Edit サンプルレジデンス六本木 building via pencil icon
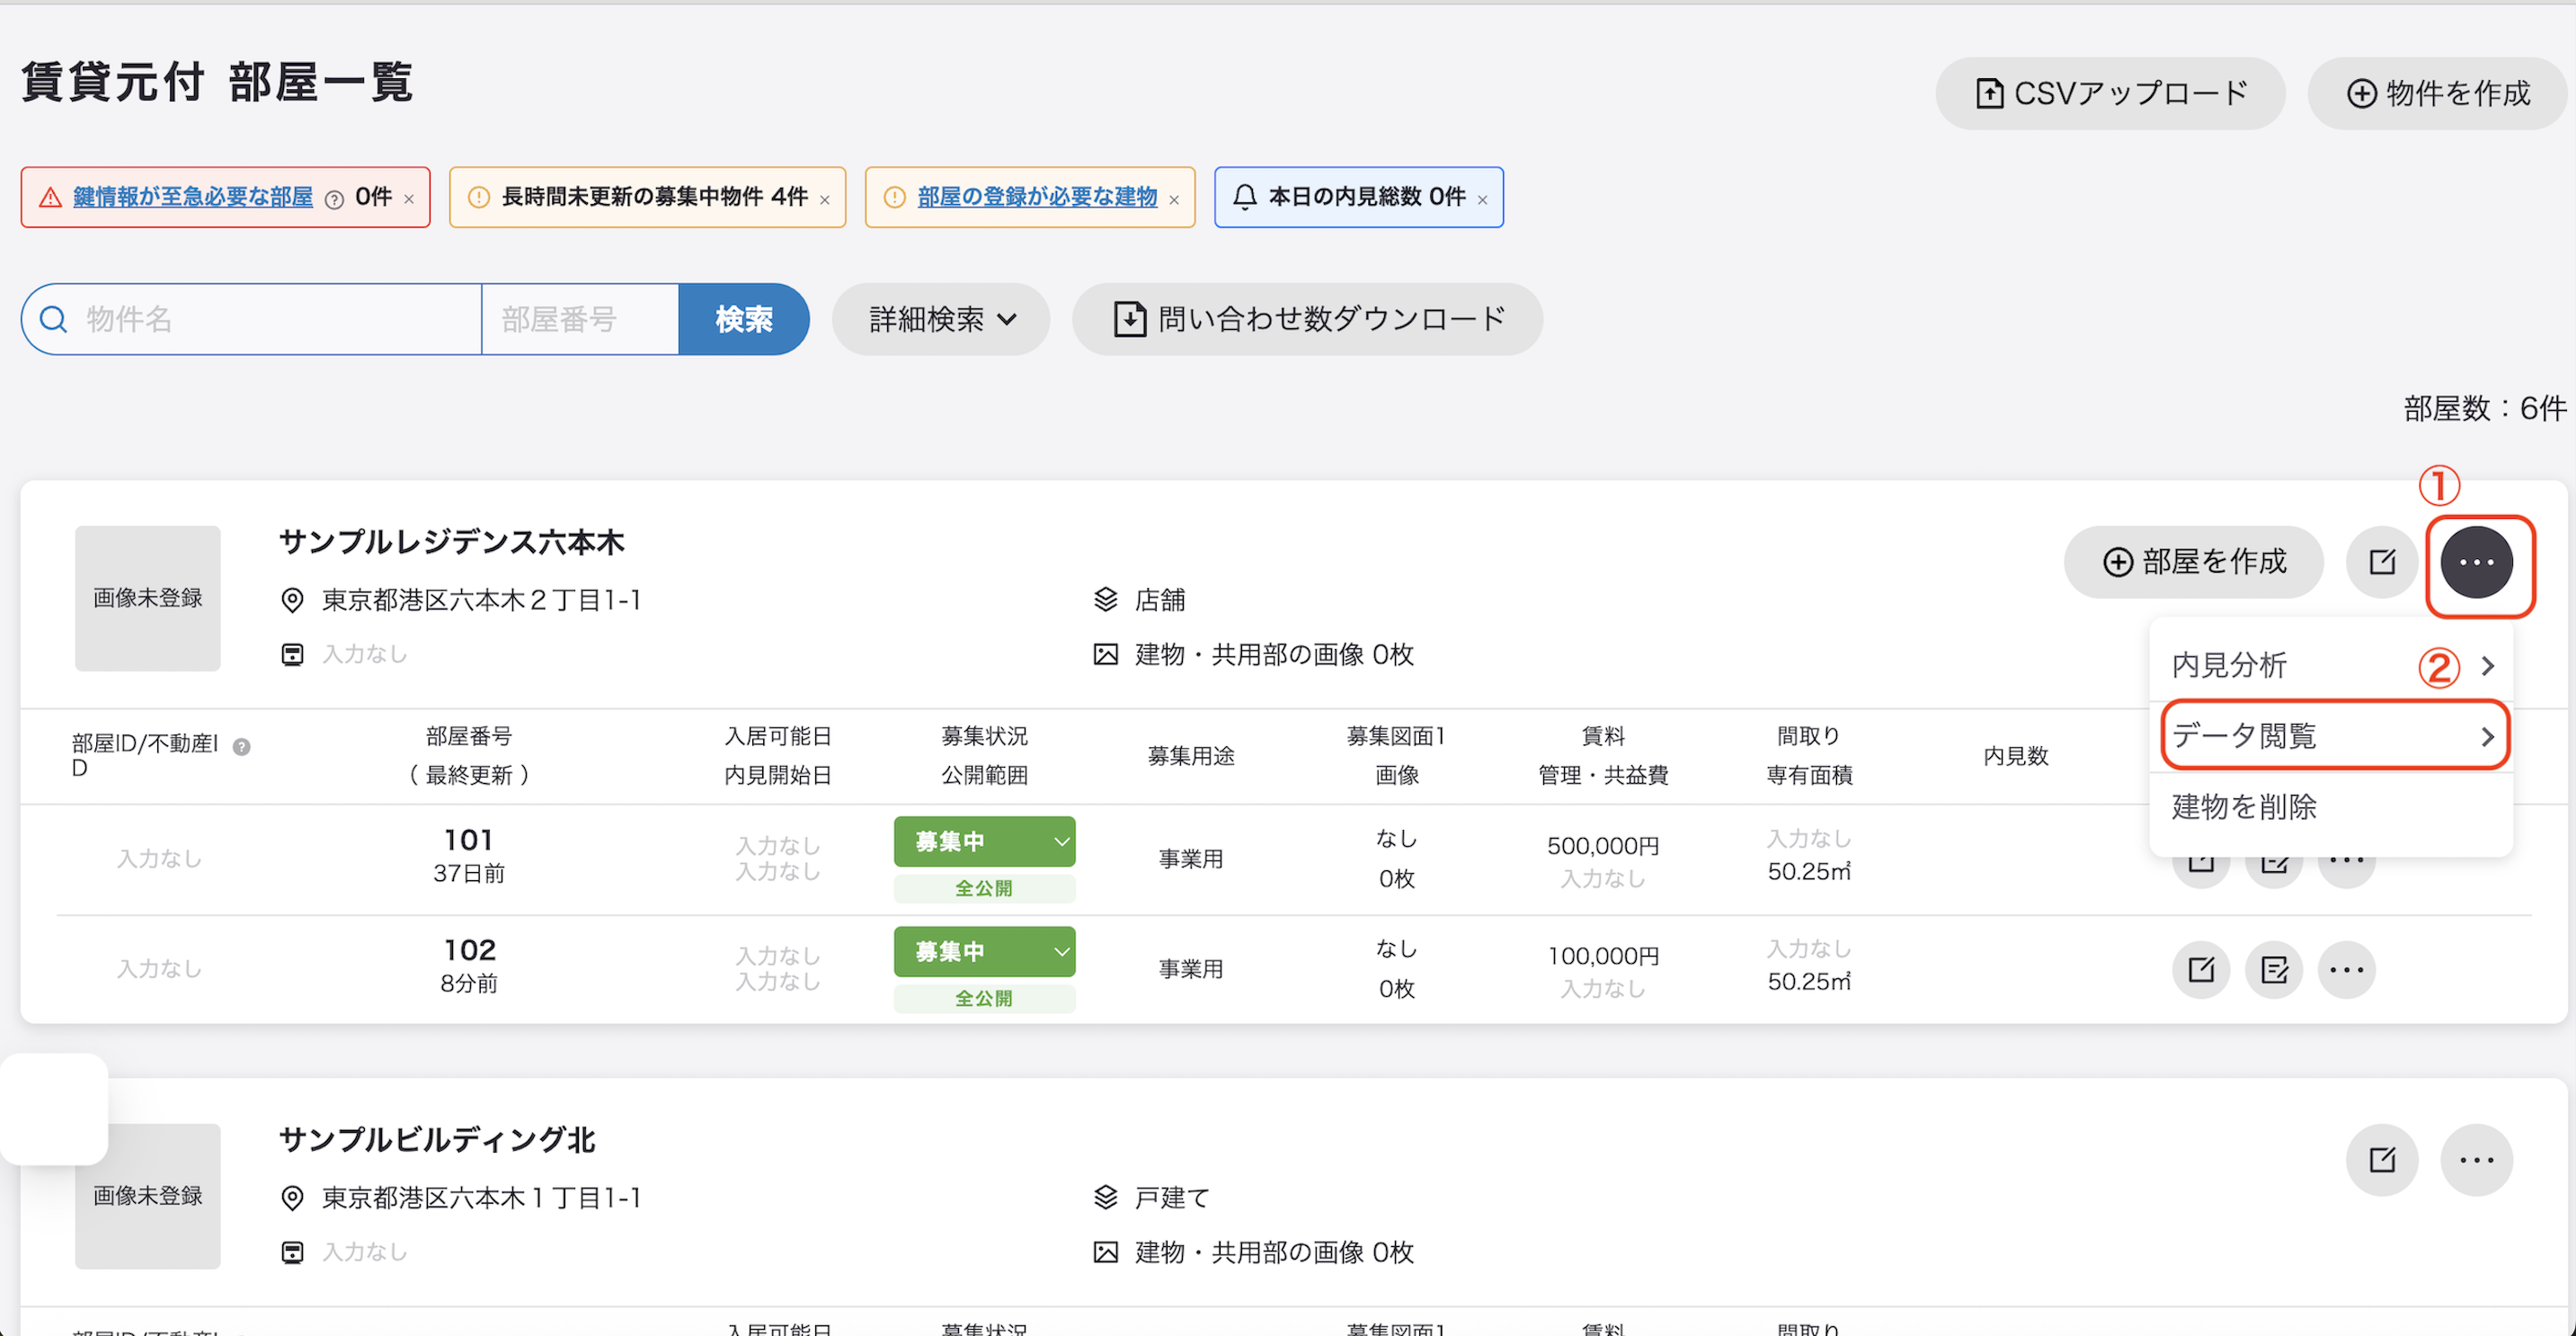 [x=2382, y=562]
